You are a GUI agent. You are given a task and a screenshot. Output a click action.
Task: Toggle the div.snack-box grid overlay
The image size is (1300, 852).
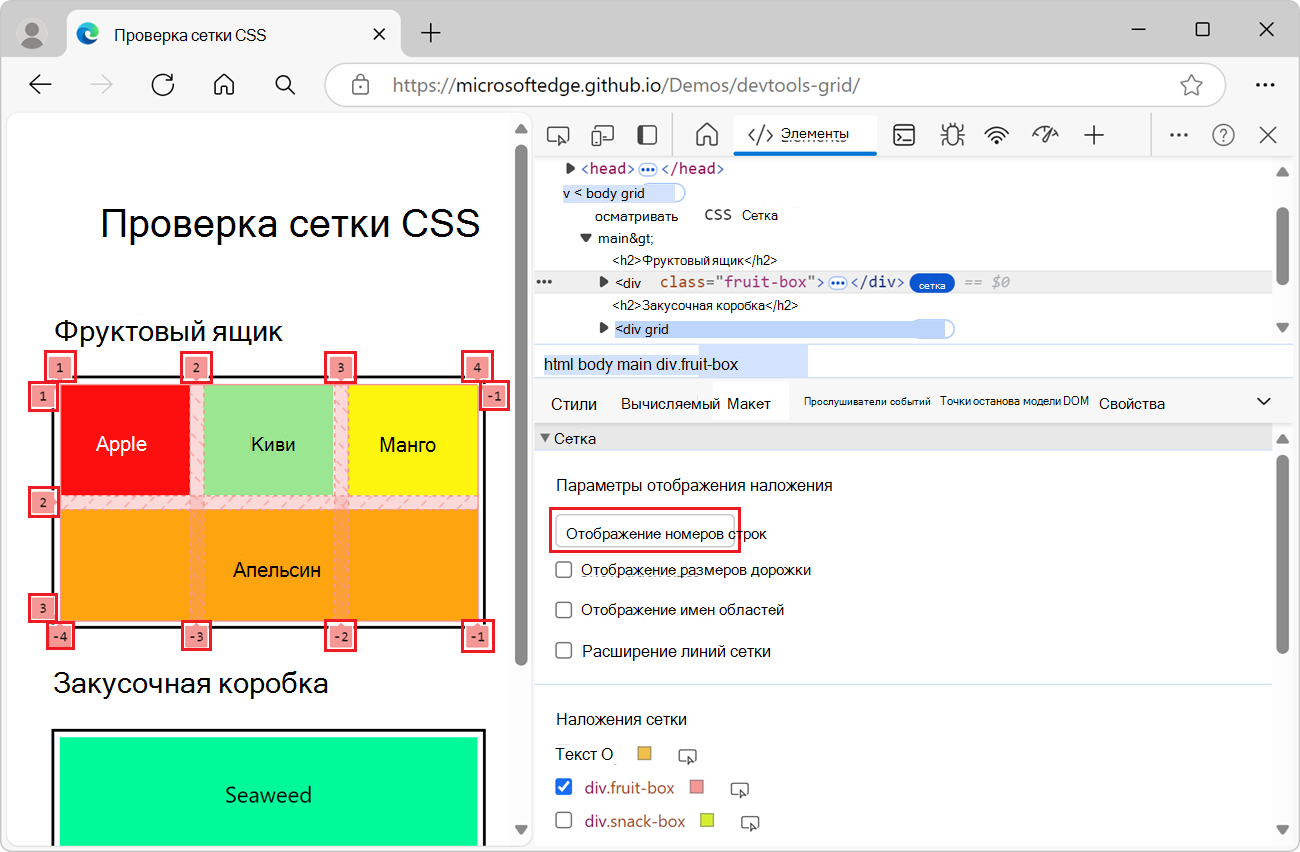tap(563, 821)
